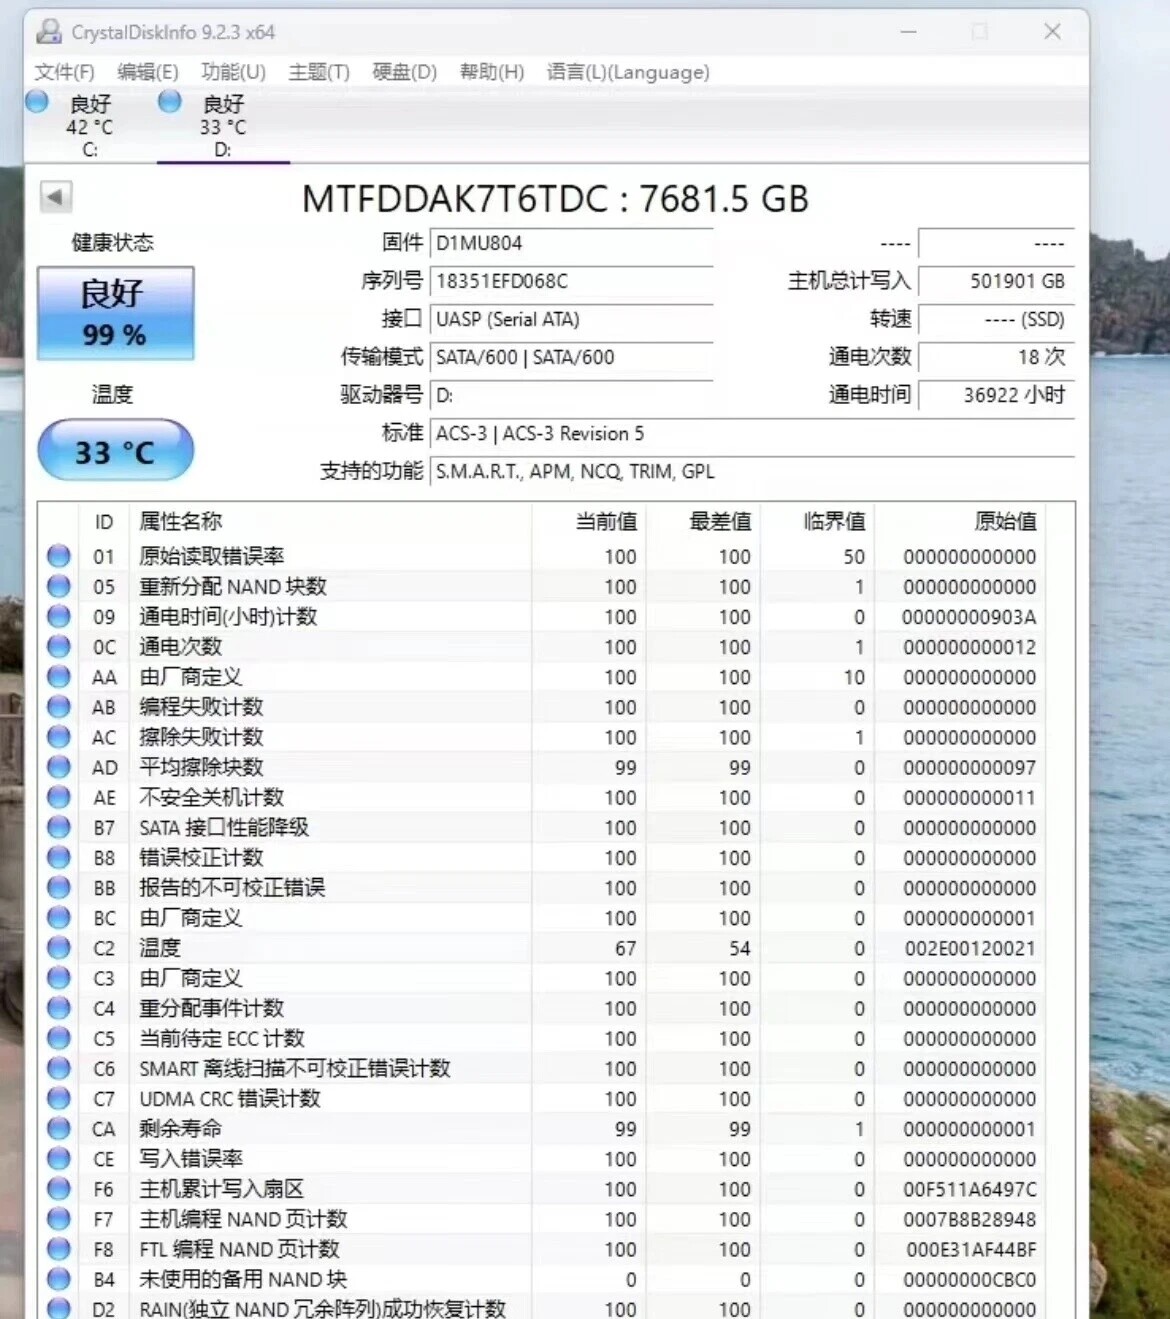Select the blue orb beside AC 擦除失败计数
1170x1319 pixels.
59,737
